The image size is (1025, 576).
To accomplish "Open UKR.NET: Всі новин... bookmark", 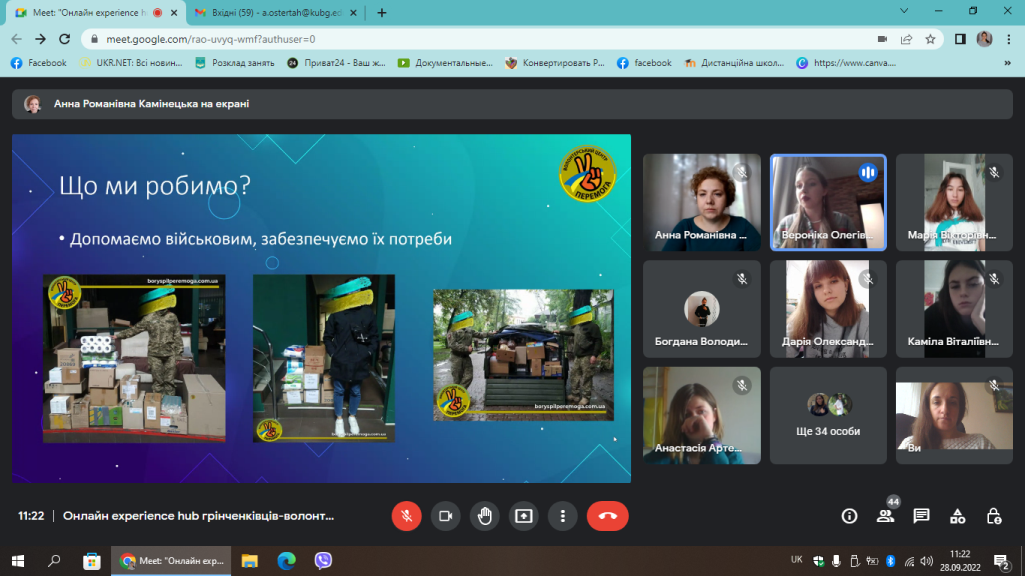I will [x=131, y=63].
